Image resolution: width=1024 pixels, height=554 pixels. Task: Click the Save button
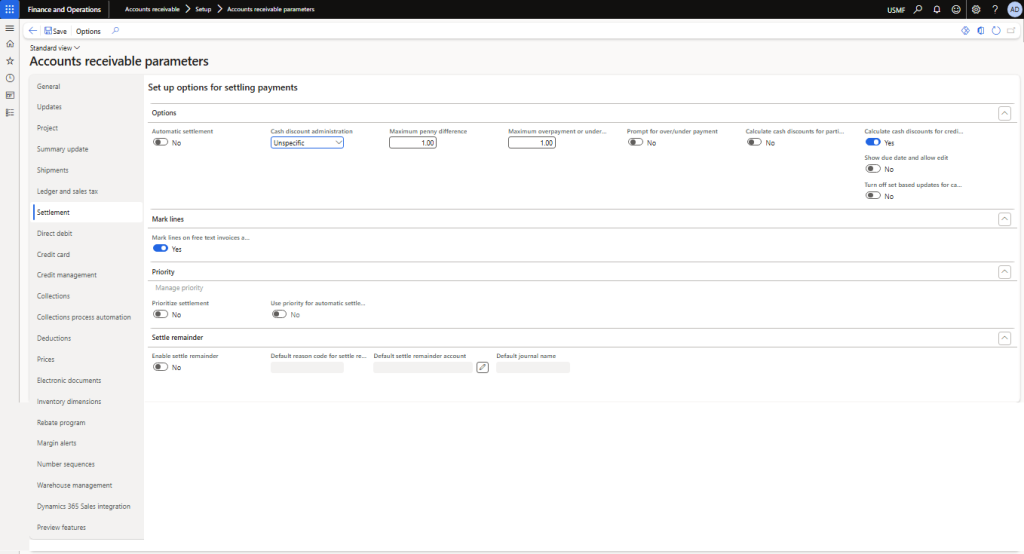pos(56,31)
